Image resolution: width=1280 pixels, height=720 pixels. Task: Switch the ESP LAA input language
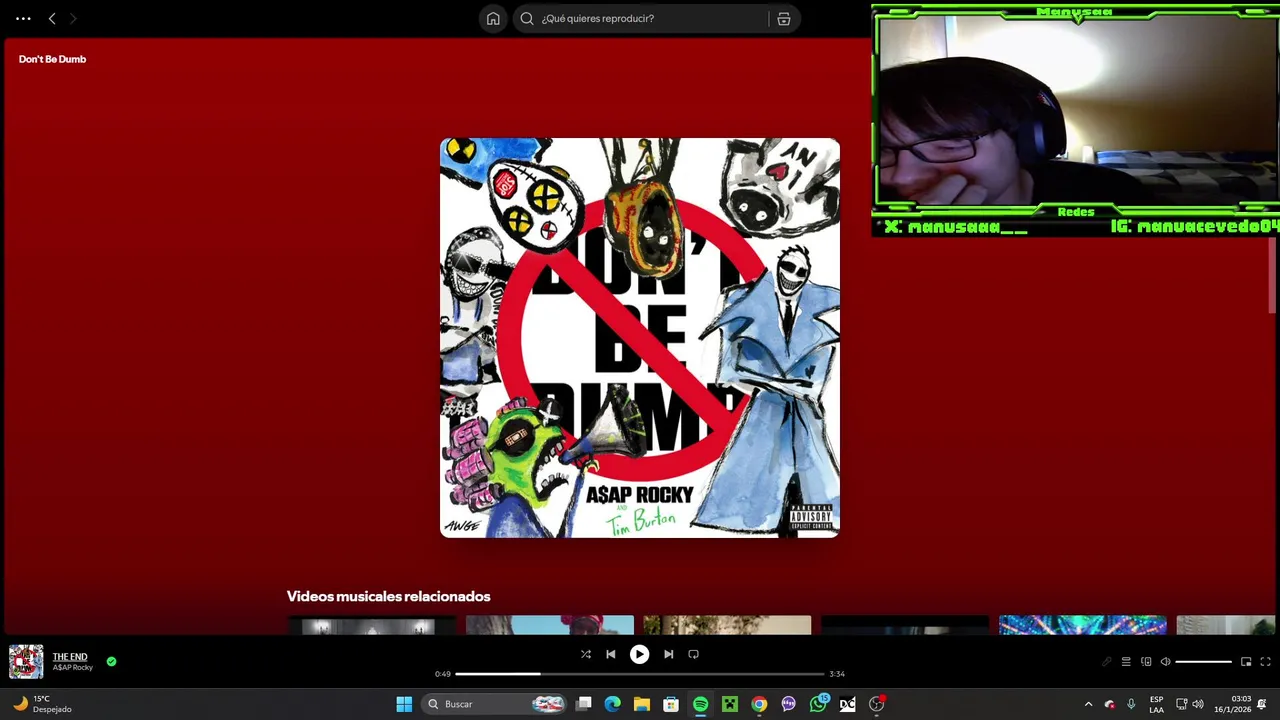pos(1156,704)
